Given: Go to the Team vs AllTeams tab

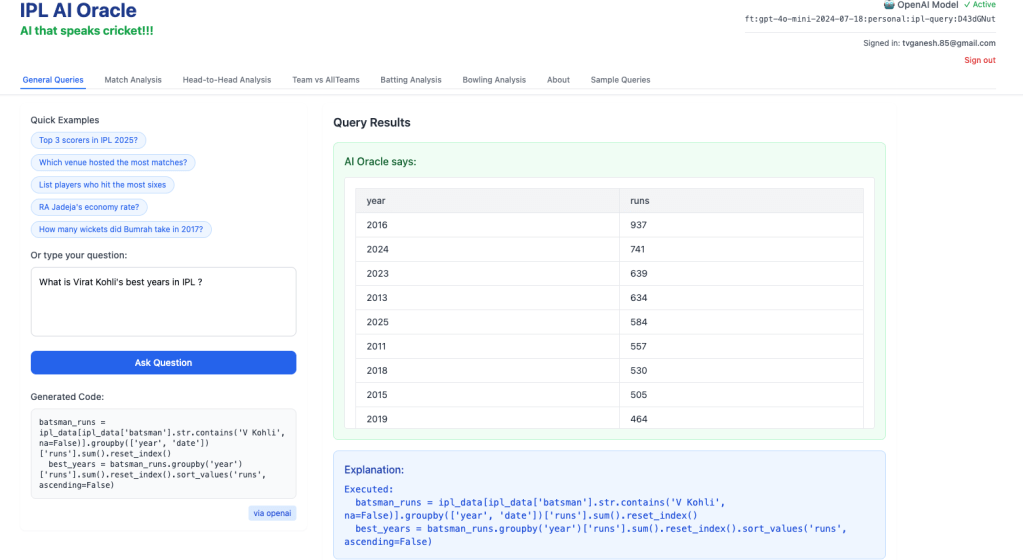Looking at the screenshot, I should click(325, 80).
